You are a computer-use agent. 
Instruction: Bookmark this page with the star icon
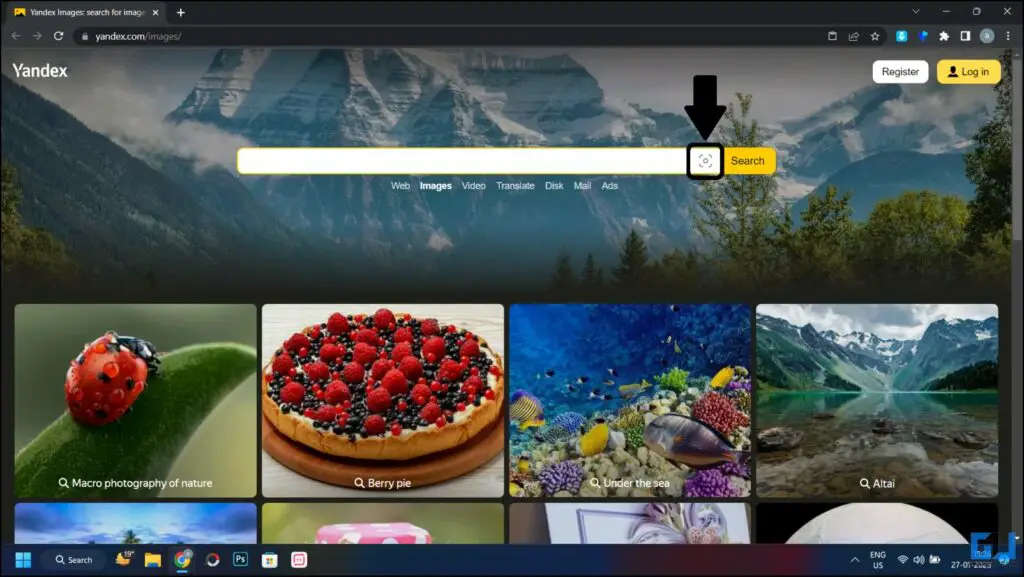click(x=875, y=36)
